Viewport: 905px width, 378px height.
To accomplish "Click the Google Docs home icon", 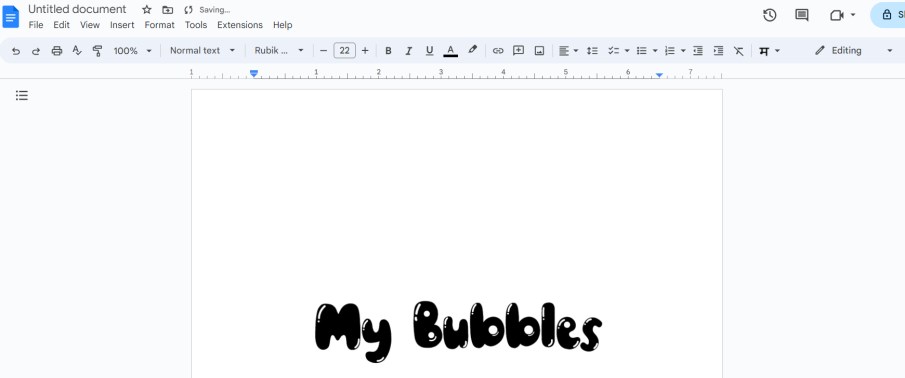I will [x=10, y=17].
